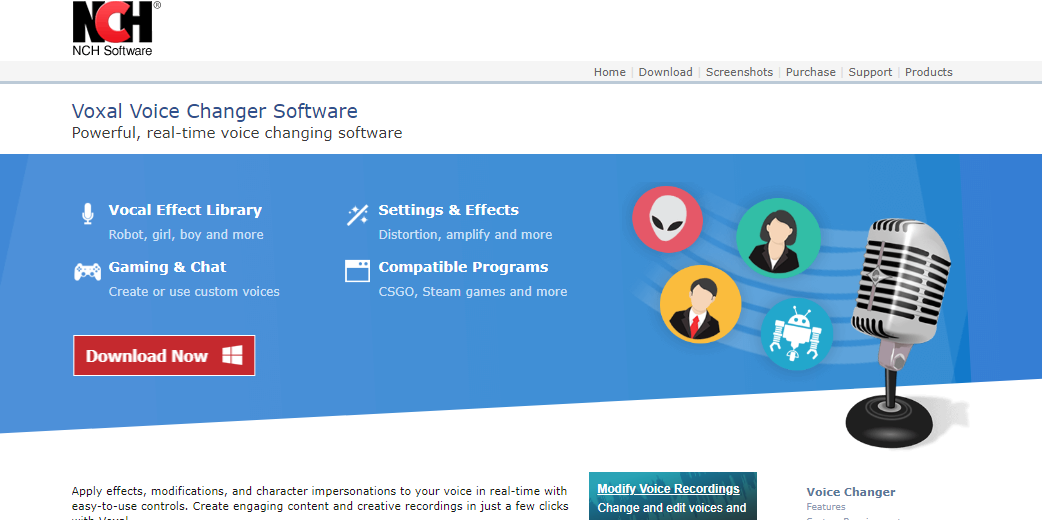The image size is (1042, 520).
Task: Click the Compatible Programs heading
Action: pos(463,267)
